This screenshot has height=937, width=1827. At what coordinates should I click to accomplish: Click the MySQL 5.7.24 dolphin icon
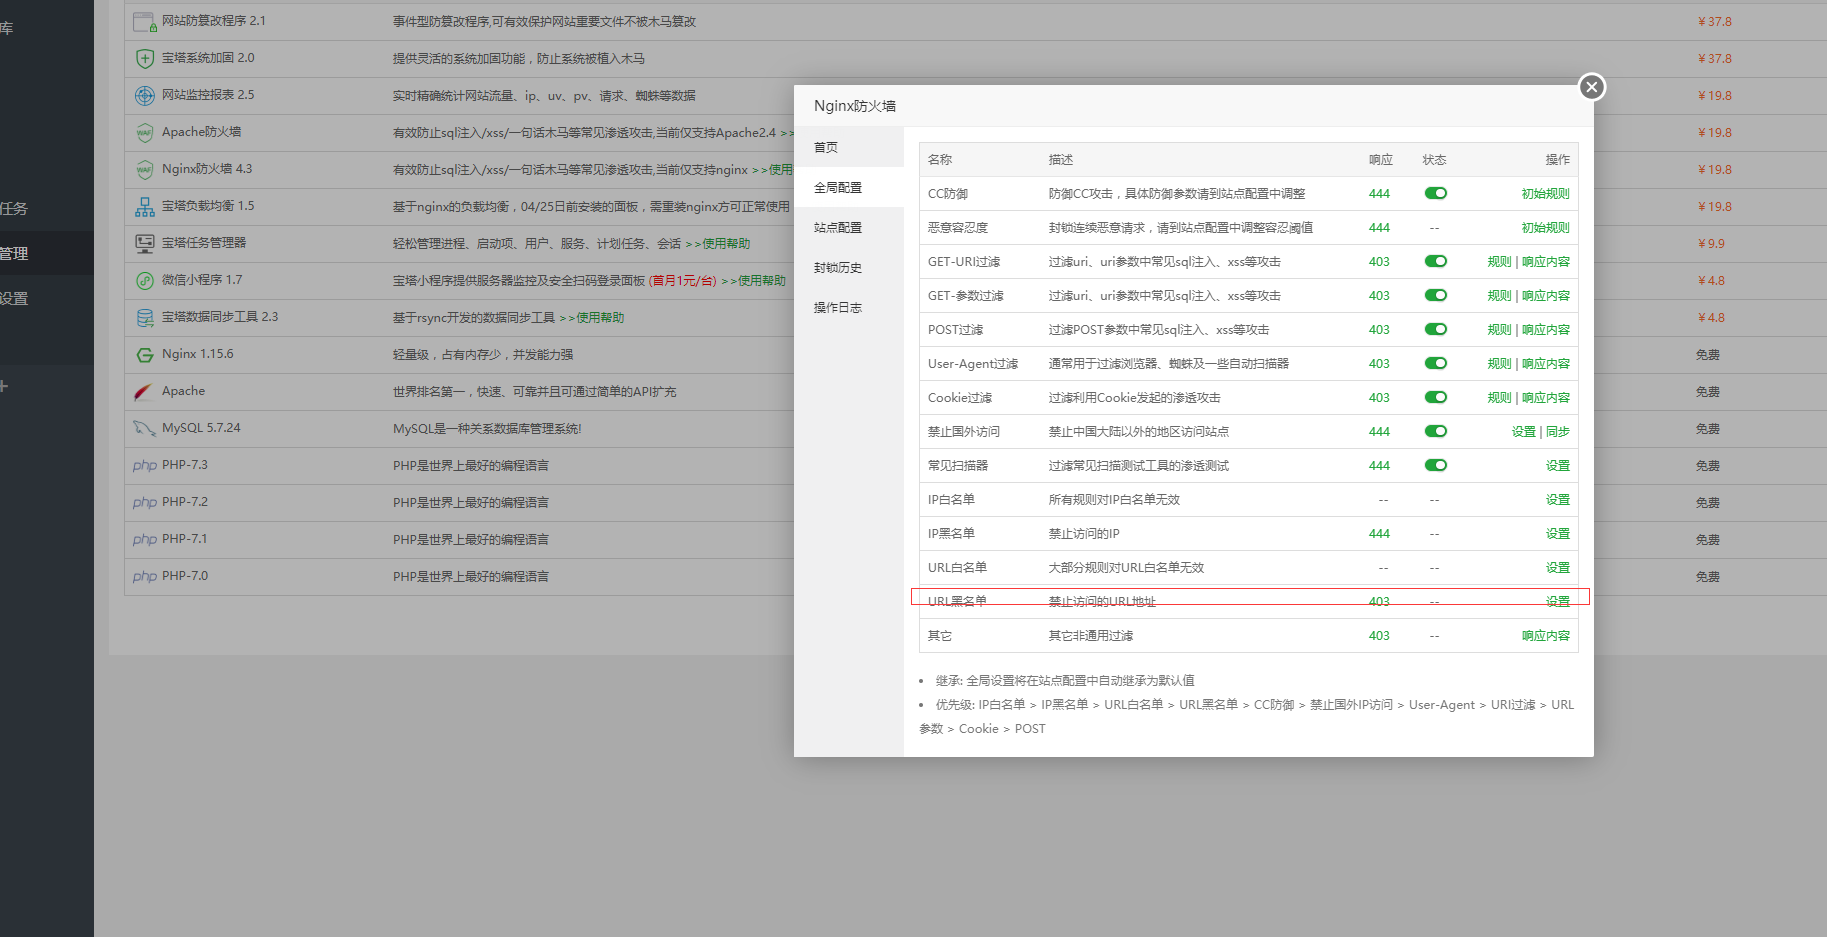(144, 428)
